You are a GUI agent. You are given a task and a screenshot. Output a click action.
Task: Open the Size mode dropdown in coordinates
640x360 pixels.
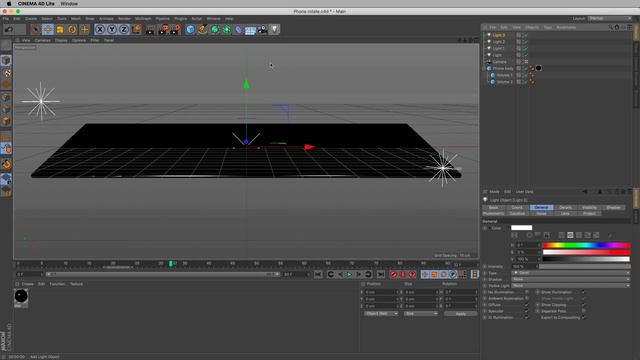pyautogui.click(x=421, y=314)
